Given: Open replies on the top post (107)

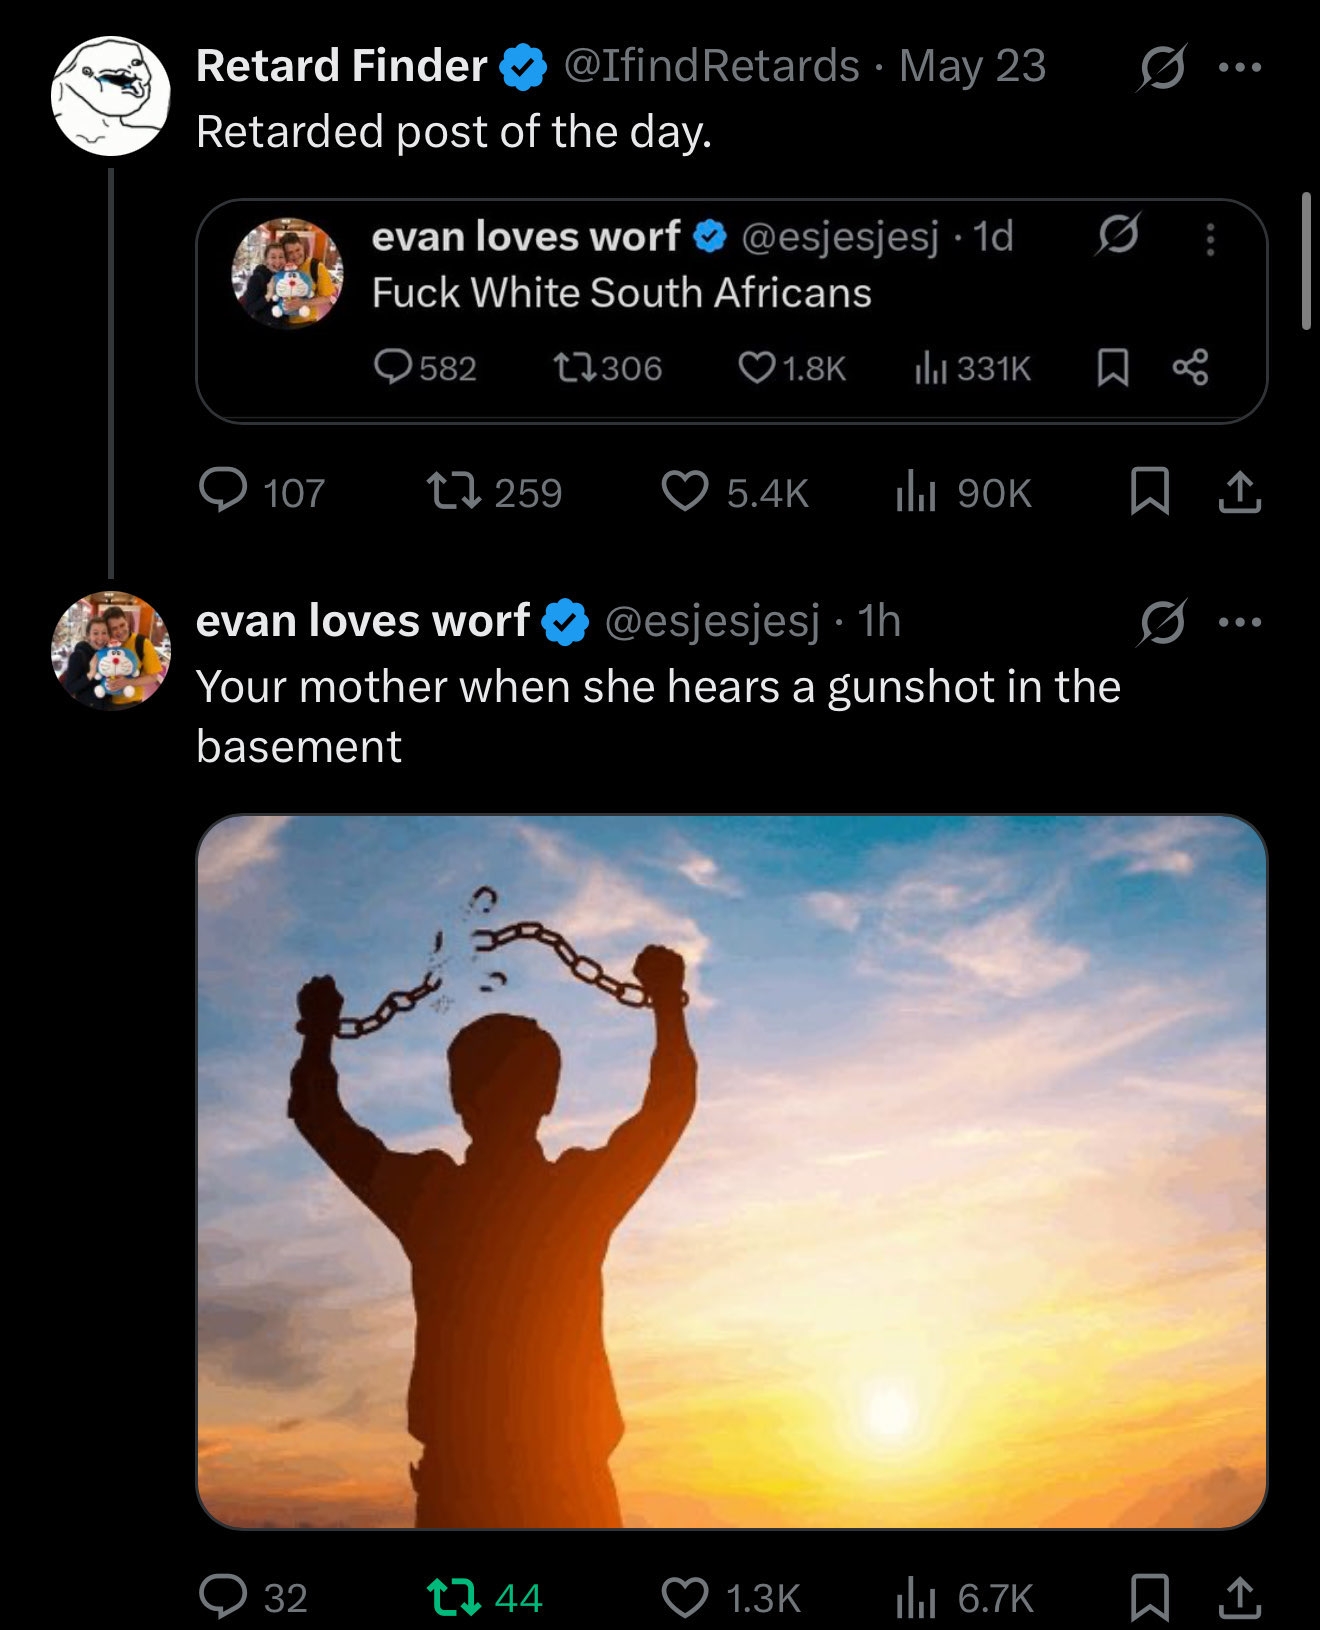Looking at the screenshot, I should pos(224,491).
